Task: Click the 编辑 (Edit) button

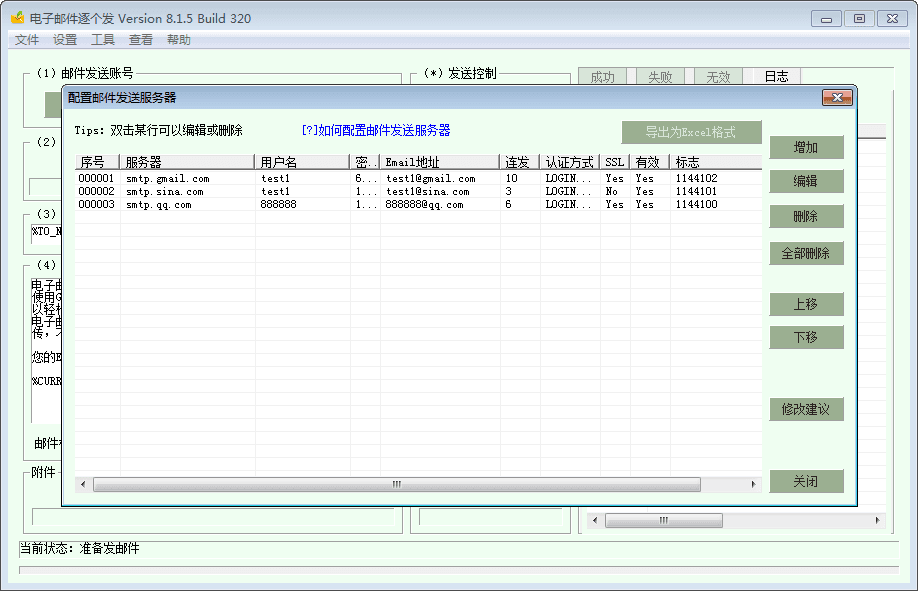Action: point(806,181)
